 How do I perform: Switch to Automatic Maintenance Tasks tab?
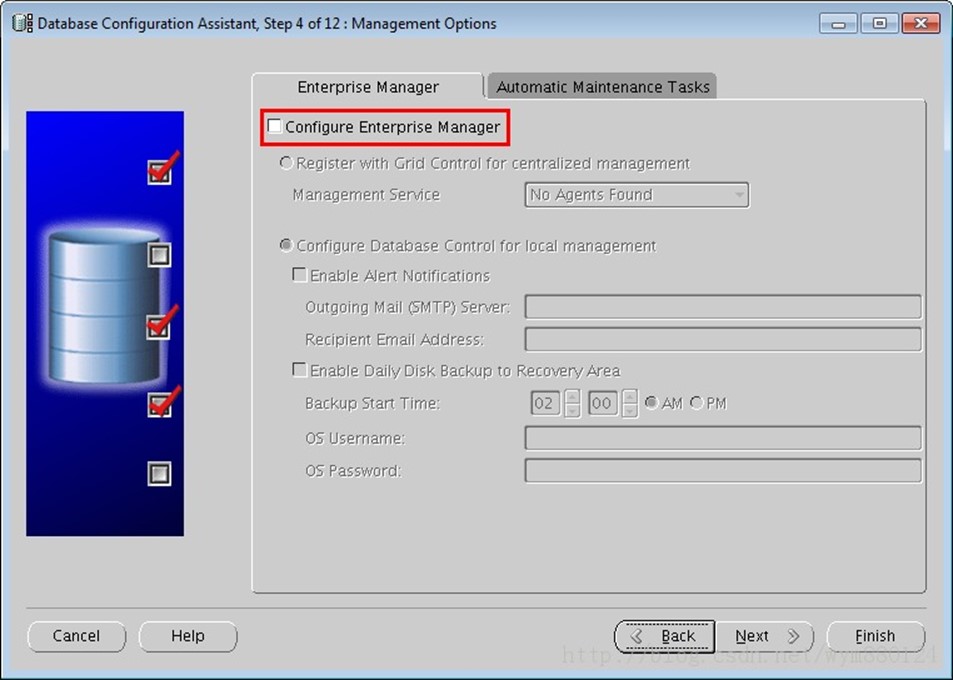click(602, 87)
